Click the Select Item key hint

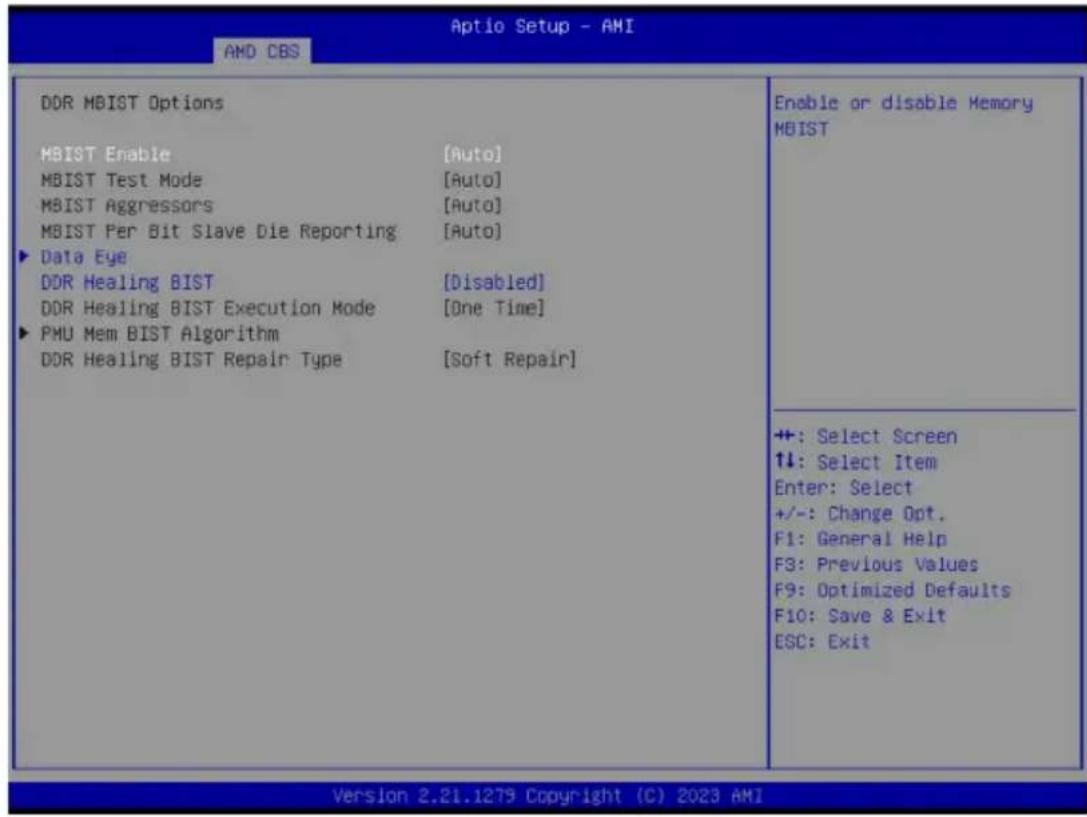point(855,462)
